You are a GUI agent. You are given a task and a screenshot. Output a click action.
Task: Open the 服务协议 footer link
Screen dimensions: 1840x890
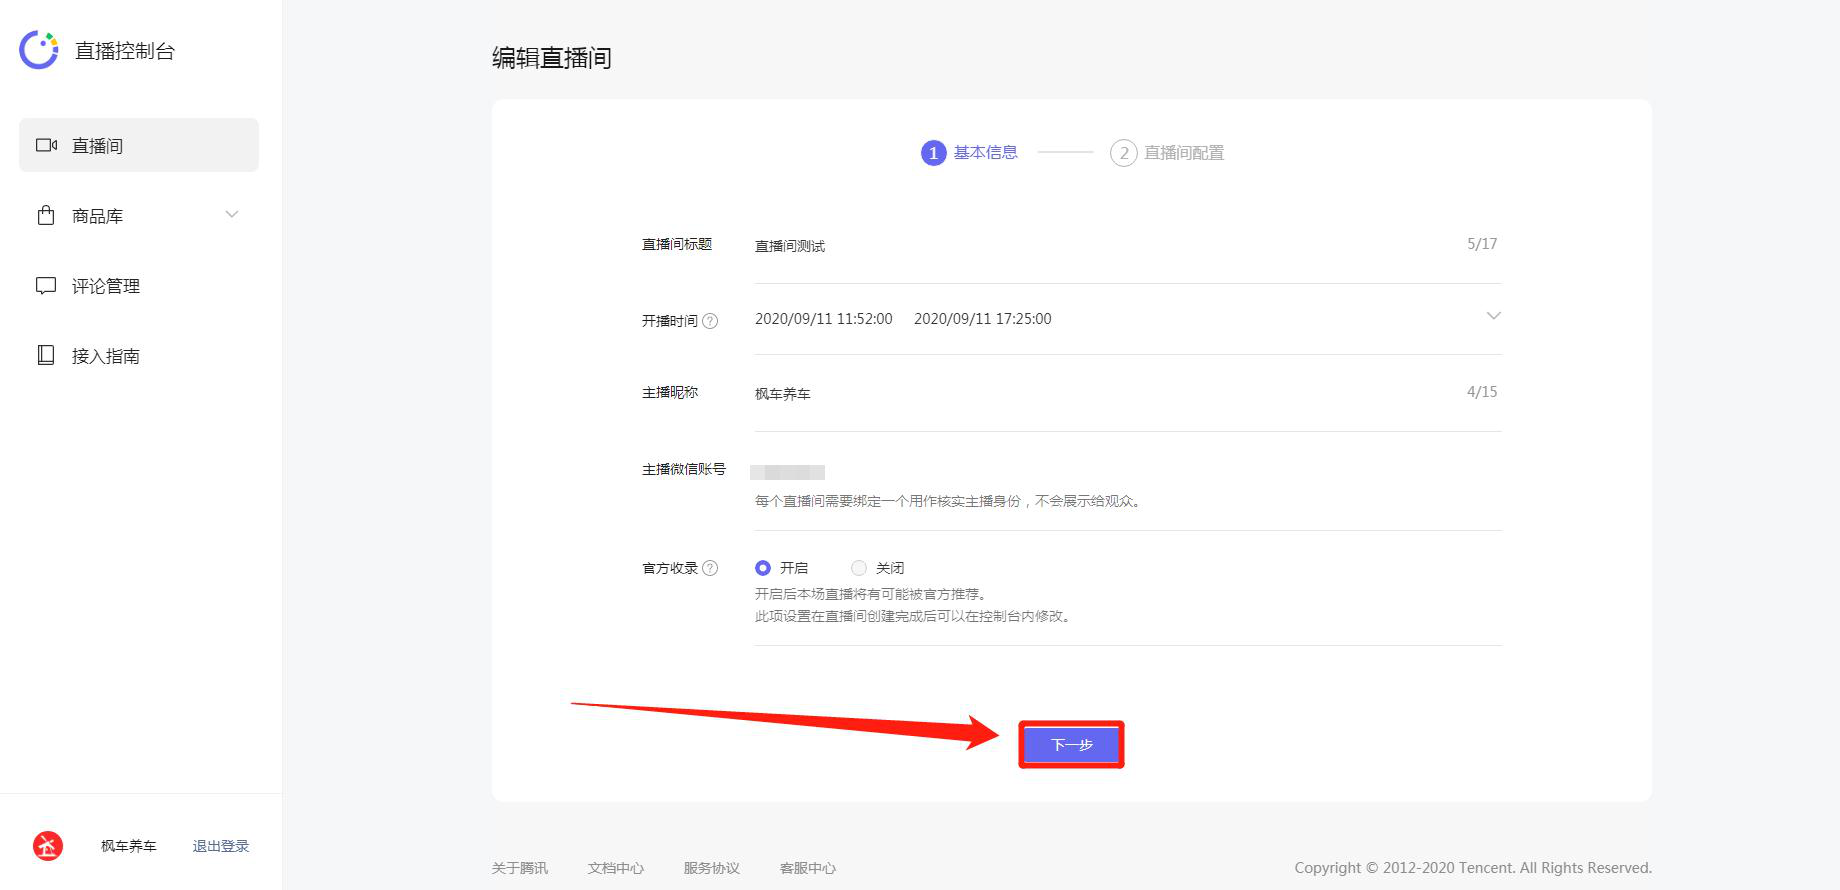pyautogui.click(x=712, y=868)
